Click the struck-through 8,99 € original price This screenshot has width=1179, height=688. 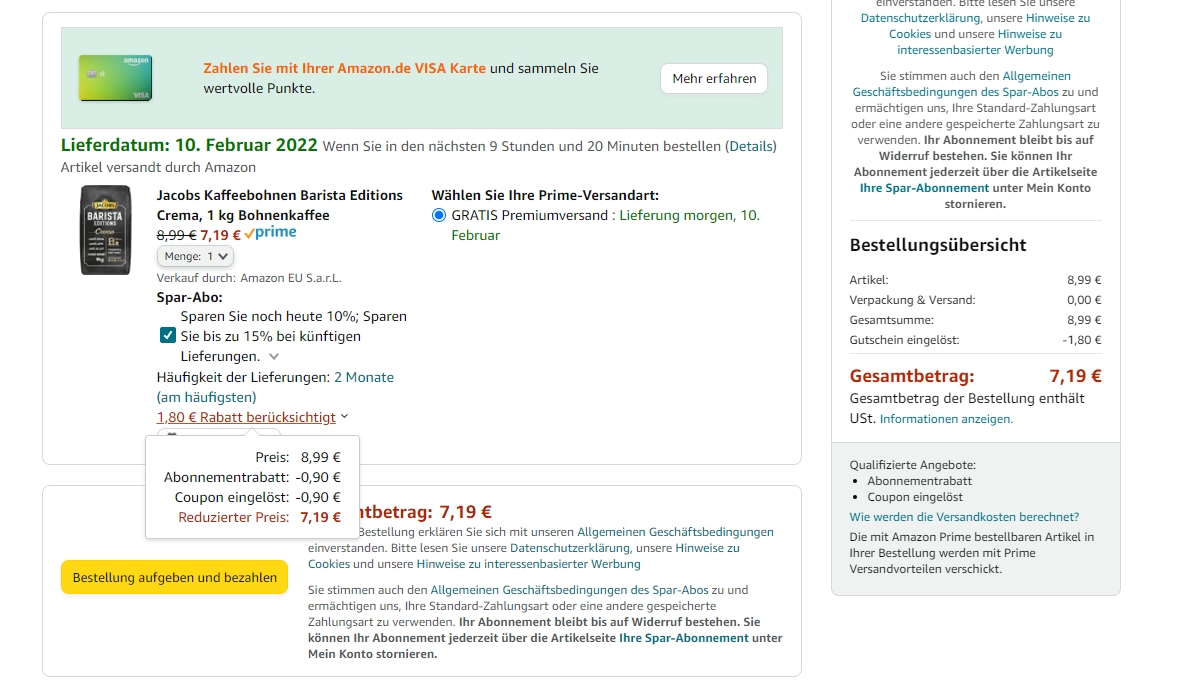tap(176, 235)
